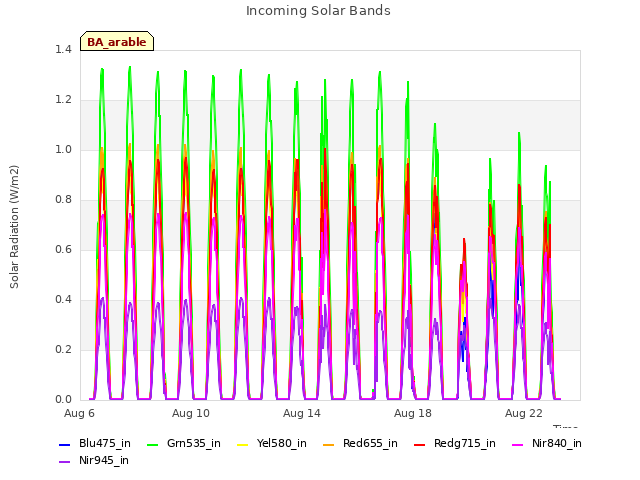640x480 pixels.
Task: Select the Nir840_in legend label
Action: pos(557,444)
